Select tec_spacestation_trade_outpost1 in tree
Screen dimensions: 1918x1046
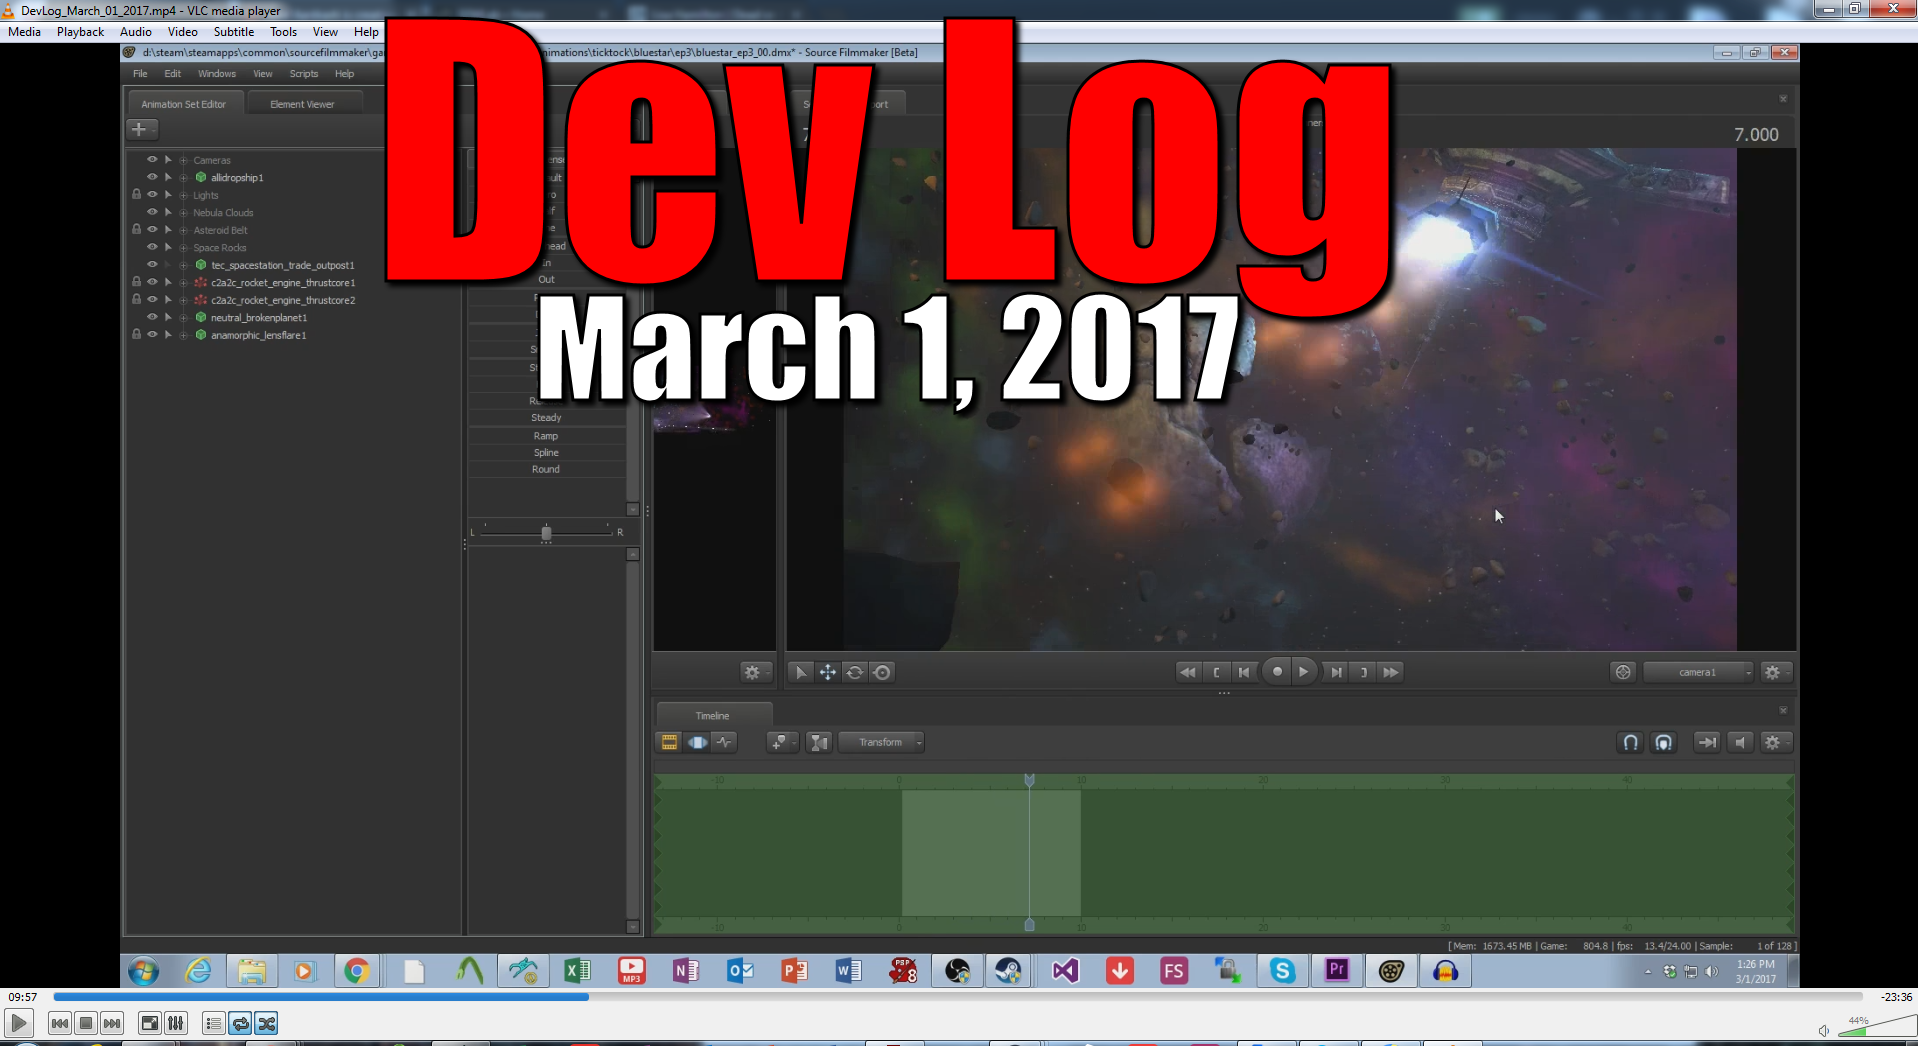[283, 265]
